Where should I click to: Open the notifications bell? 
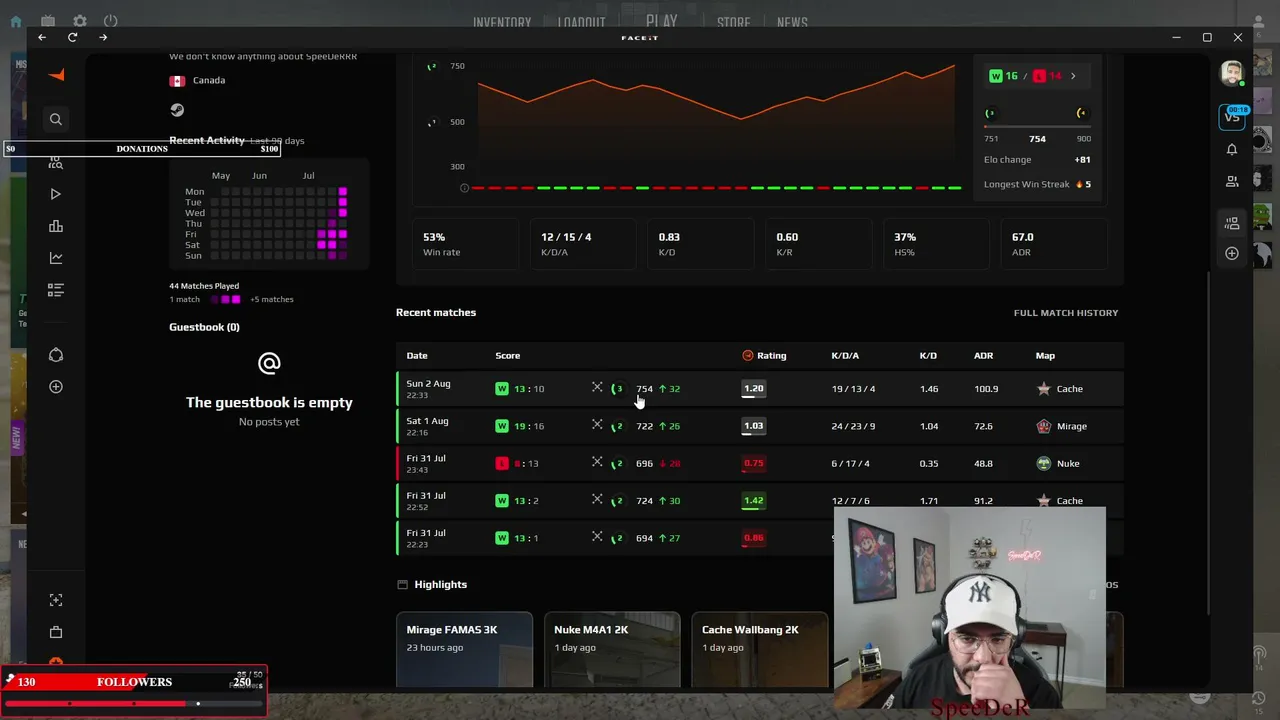click(x=1232, y=149)
